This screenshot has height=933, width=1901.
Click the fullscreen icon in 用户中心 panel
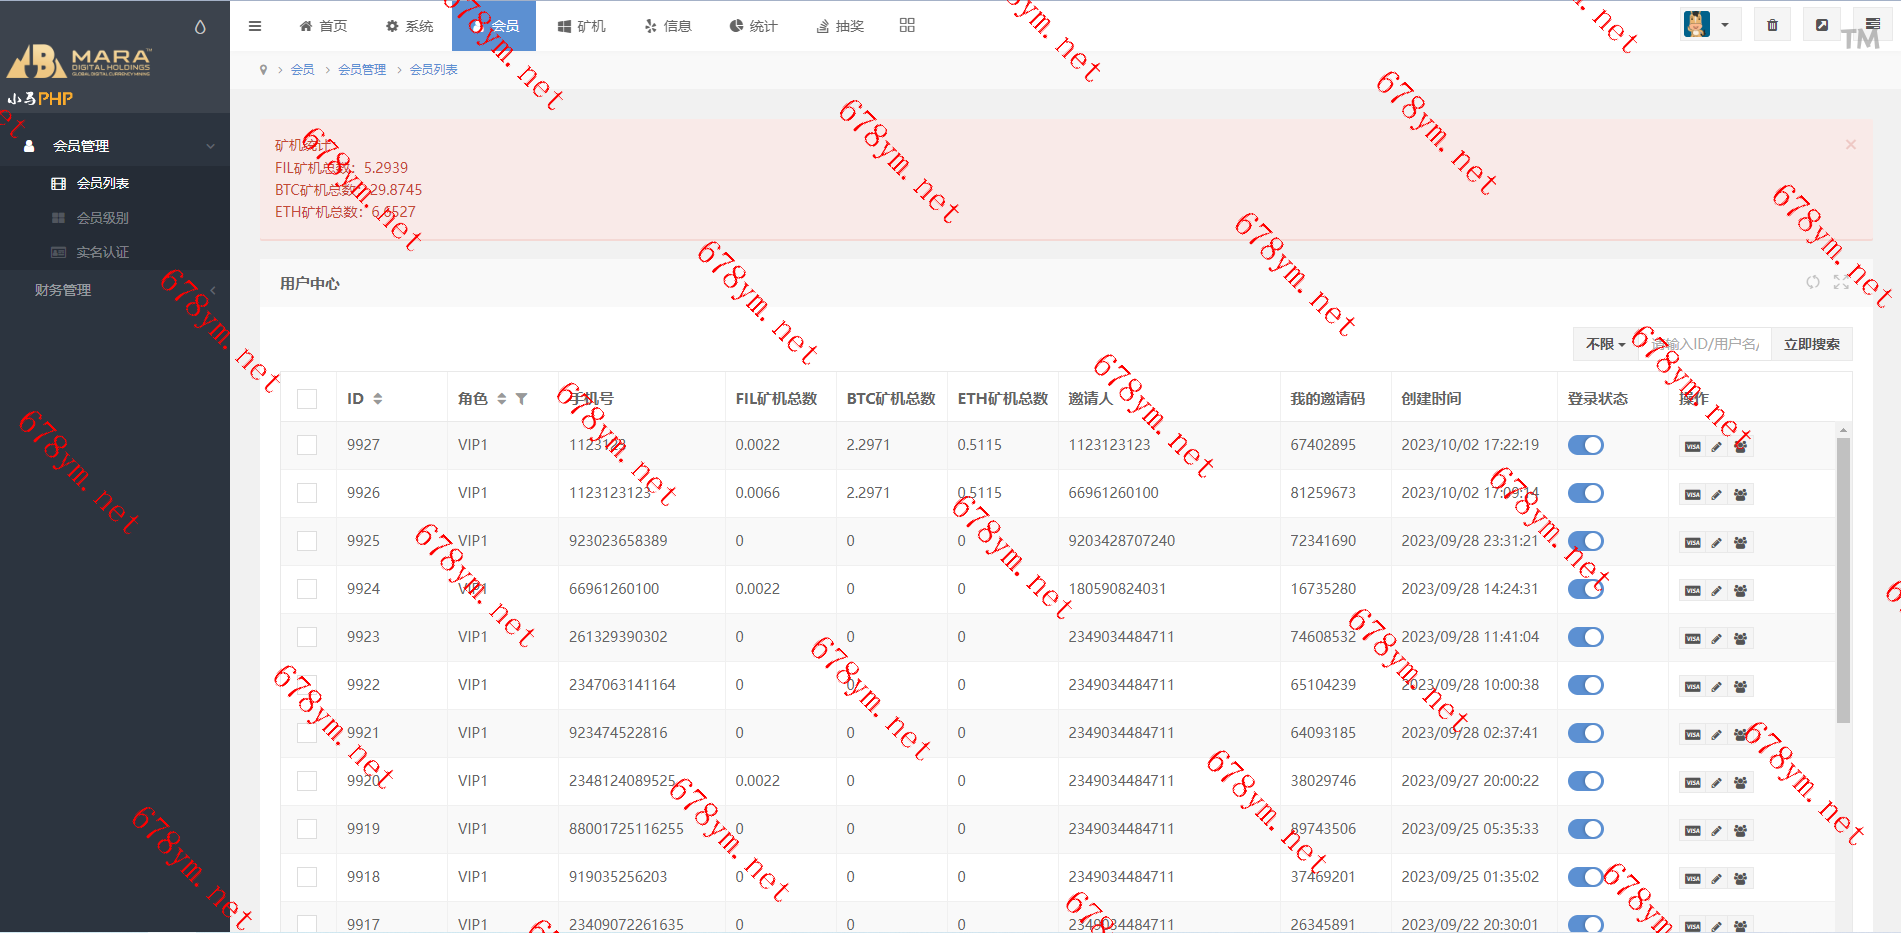(1841, 283)
